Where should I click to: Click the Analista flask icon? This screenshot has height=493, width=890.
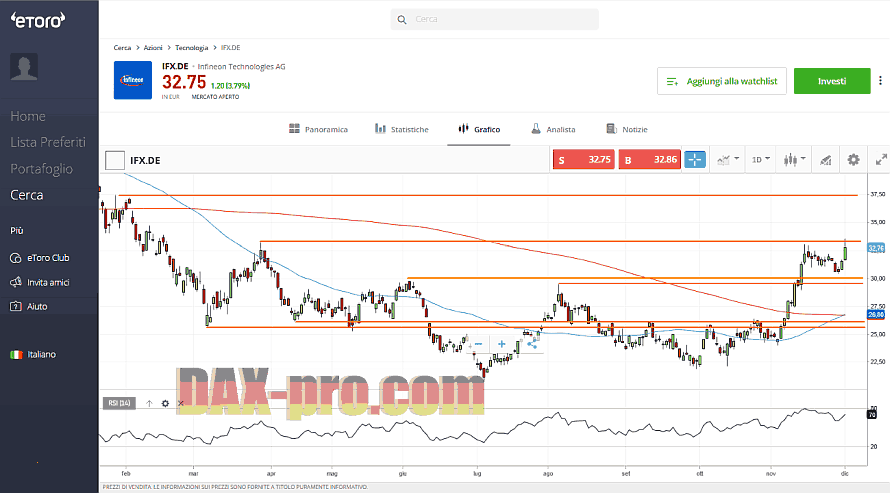point(536,129)
